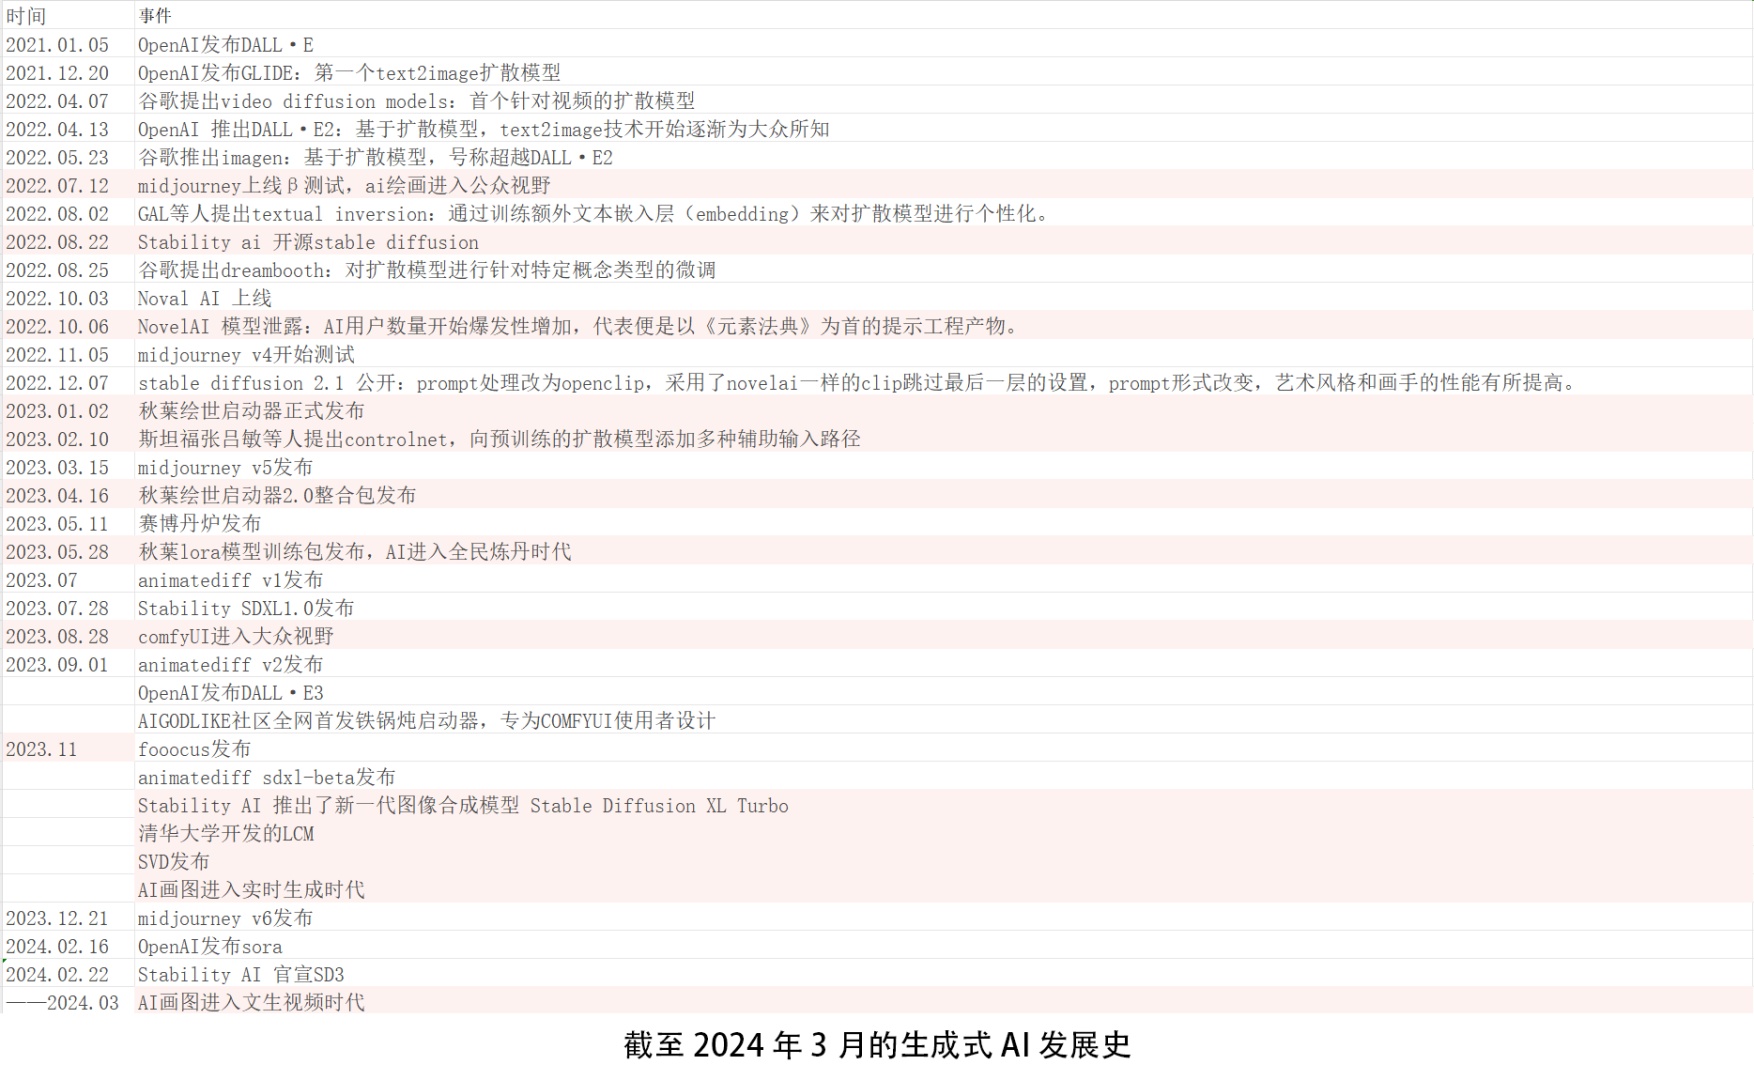Select the OpenAI发布sora cell
The width and height of the screenshot is (1754, 1080).
(x=943, y=945)
